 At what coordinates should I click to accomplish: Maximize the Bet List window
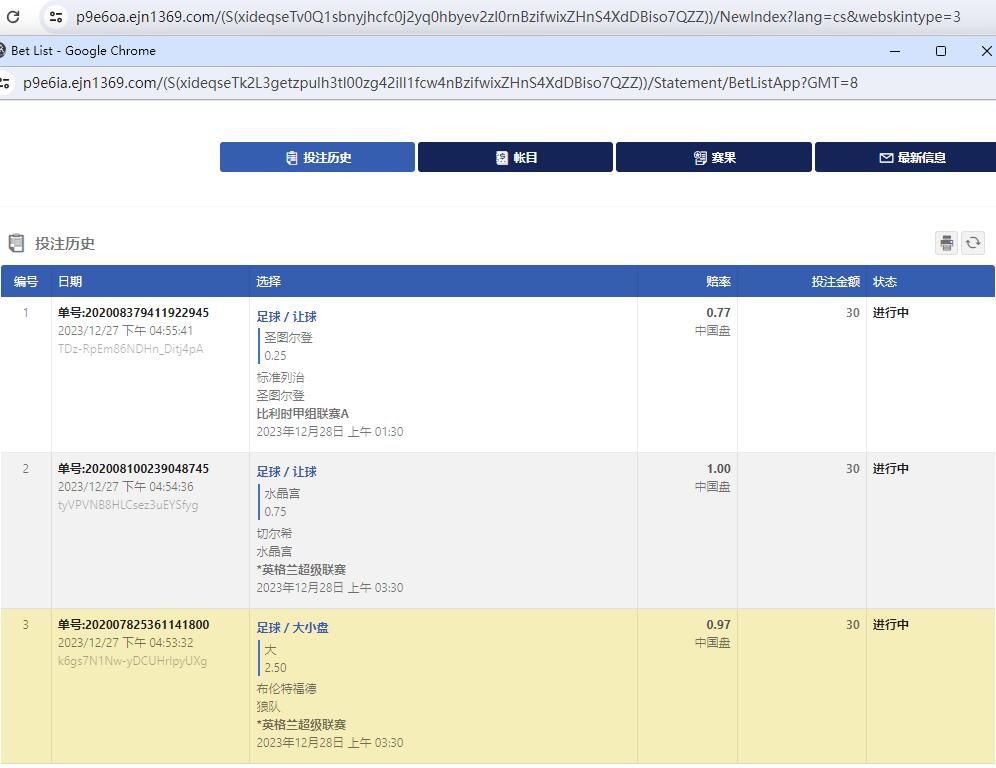tap(940, 51)
